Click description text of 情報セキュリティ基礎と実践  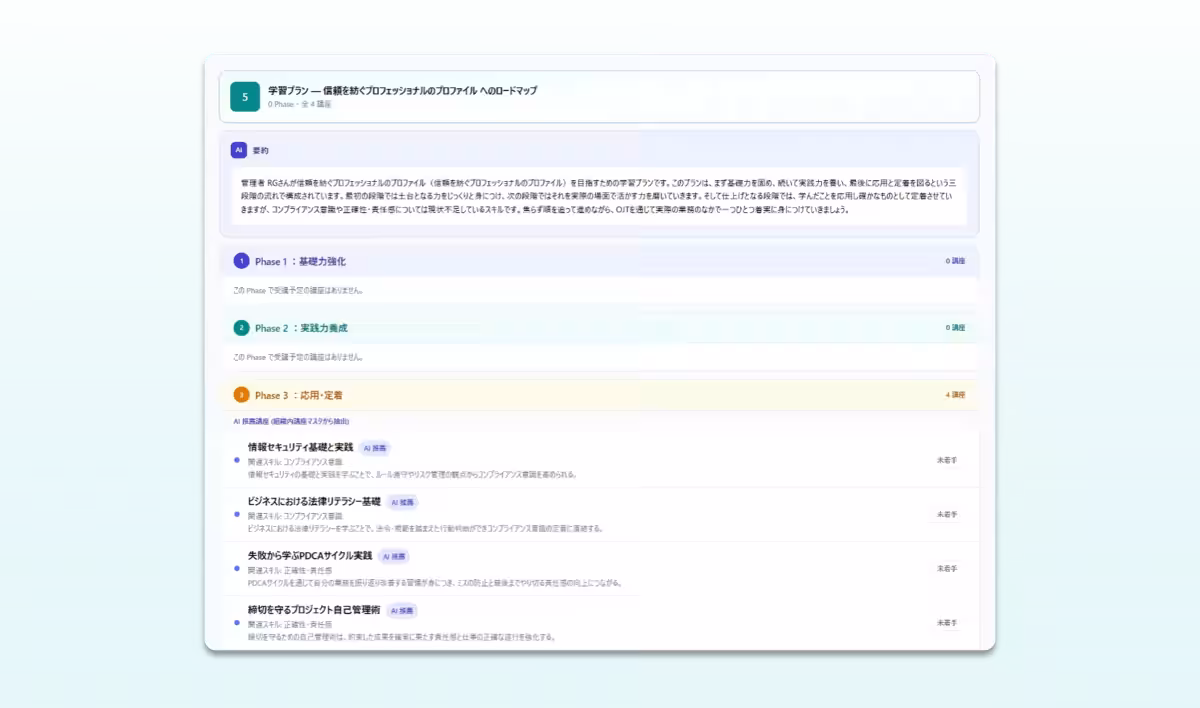click(x=412, y=474)
